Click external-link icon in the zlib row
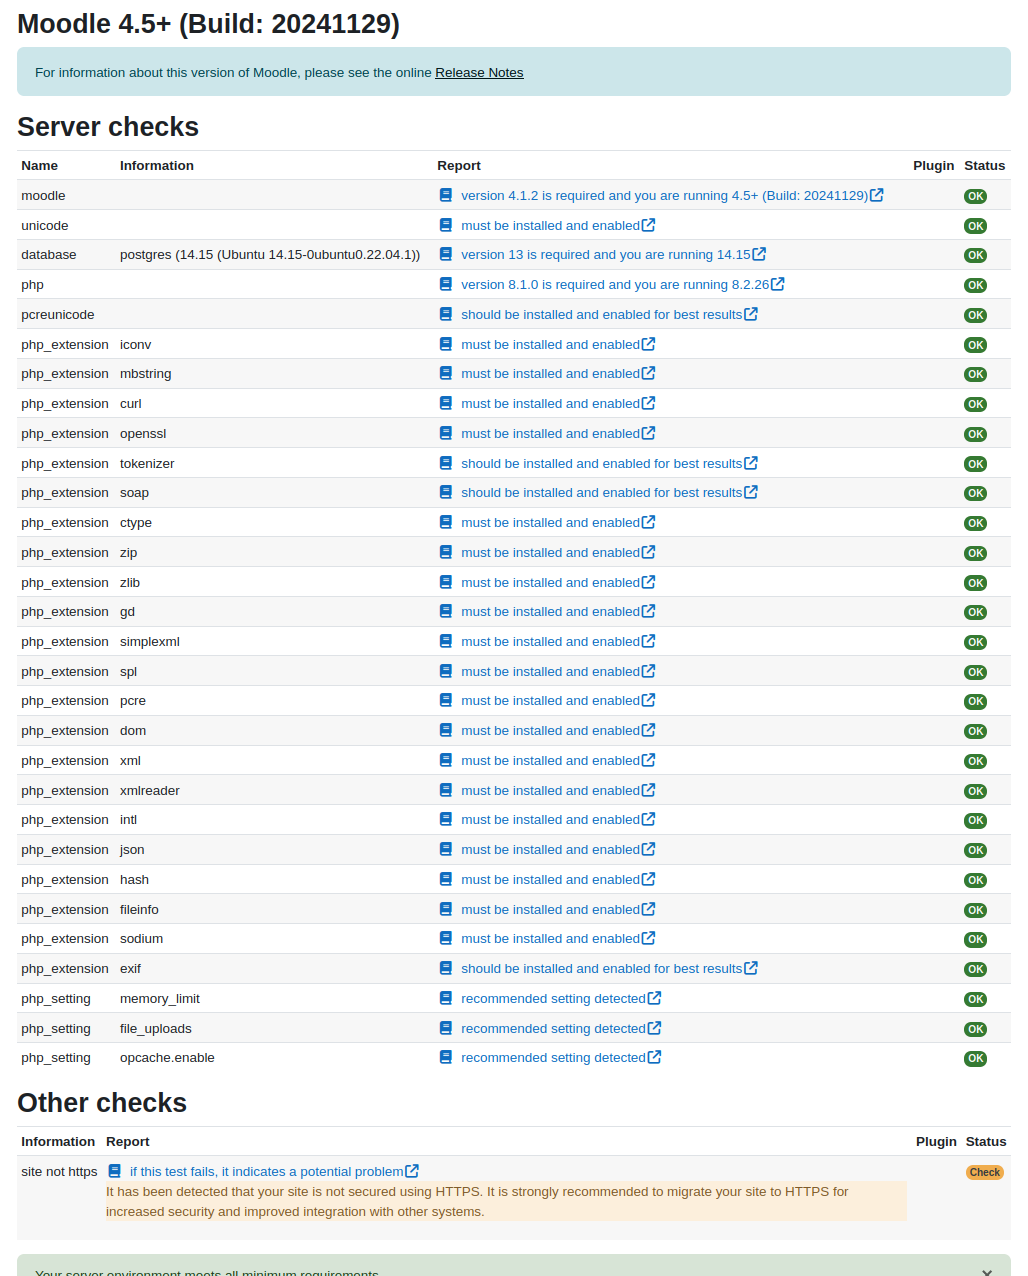This screenshot has width=1028, height=1276. tap(649, 582)
